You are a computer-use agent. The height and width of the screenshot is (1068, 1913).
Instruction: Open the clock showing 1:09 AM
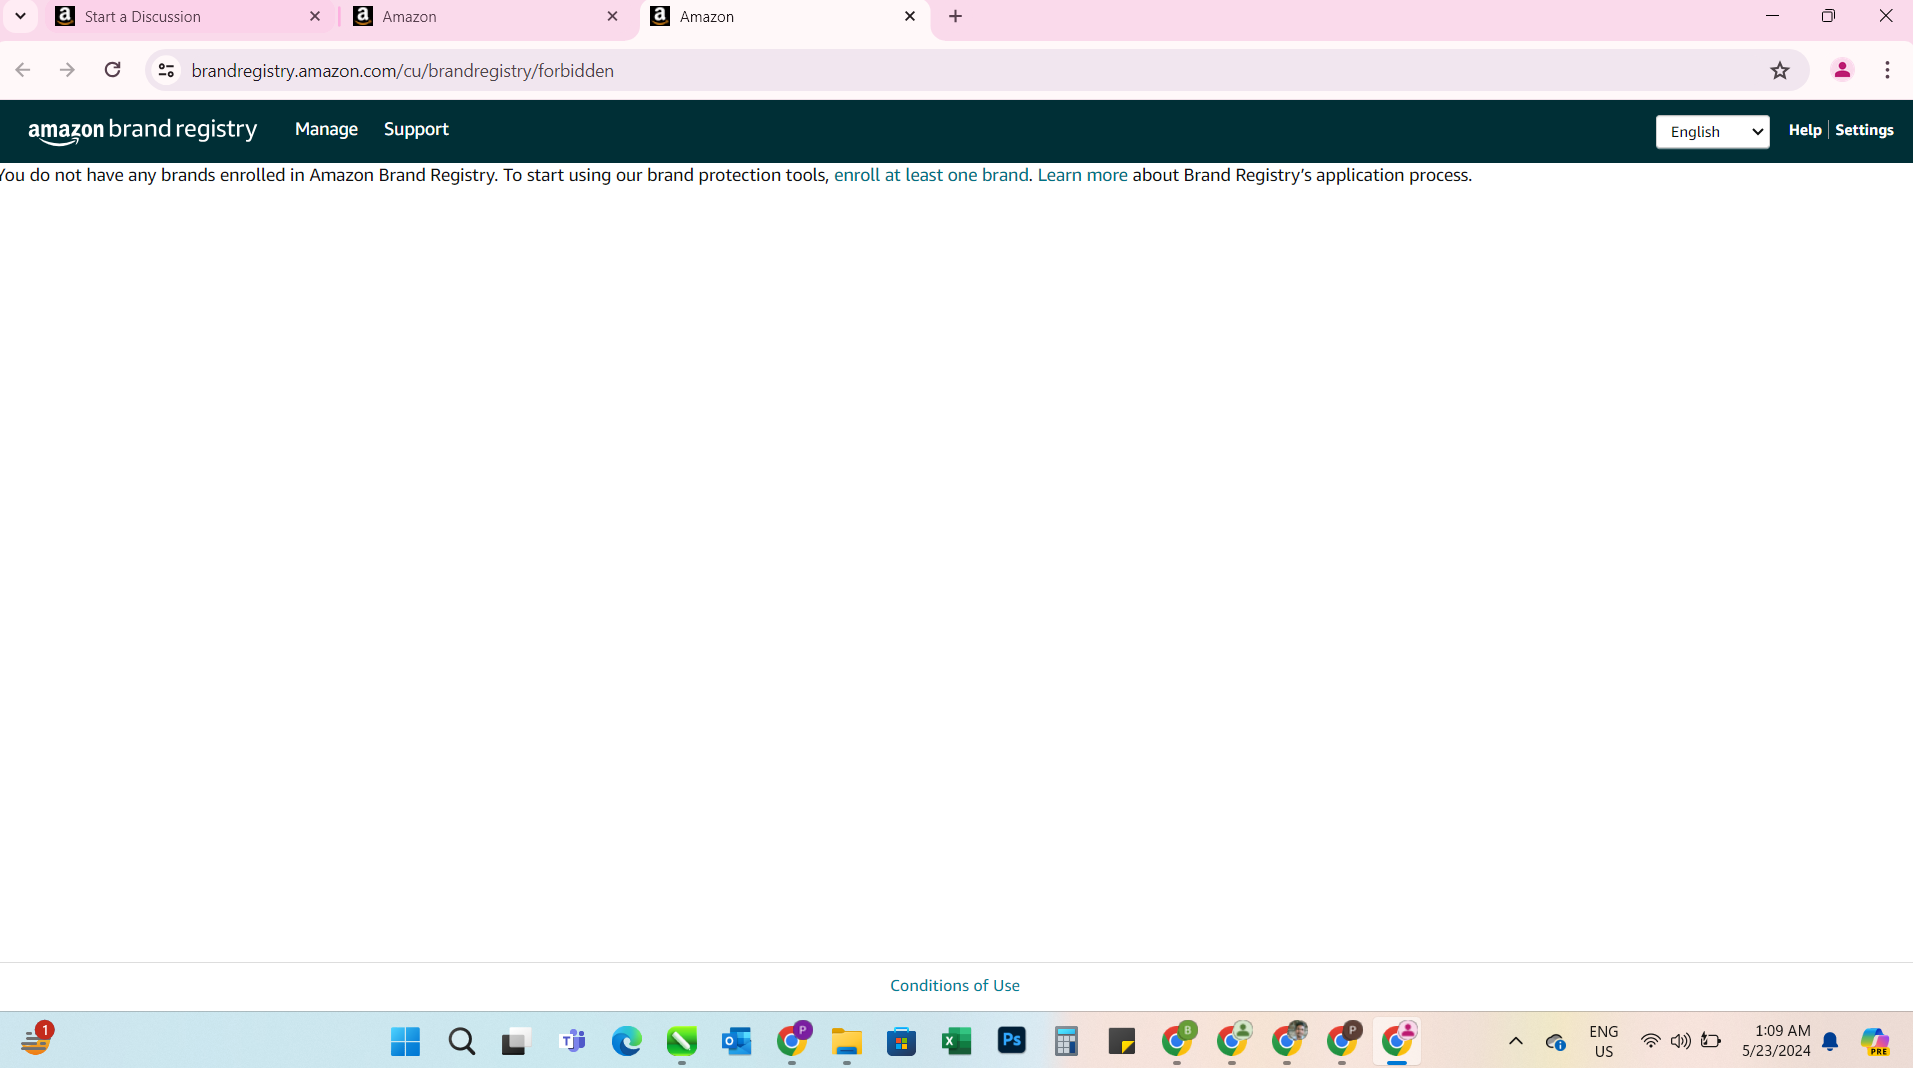[1776, 1041]
